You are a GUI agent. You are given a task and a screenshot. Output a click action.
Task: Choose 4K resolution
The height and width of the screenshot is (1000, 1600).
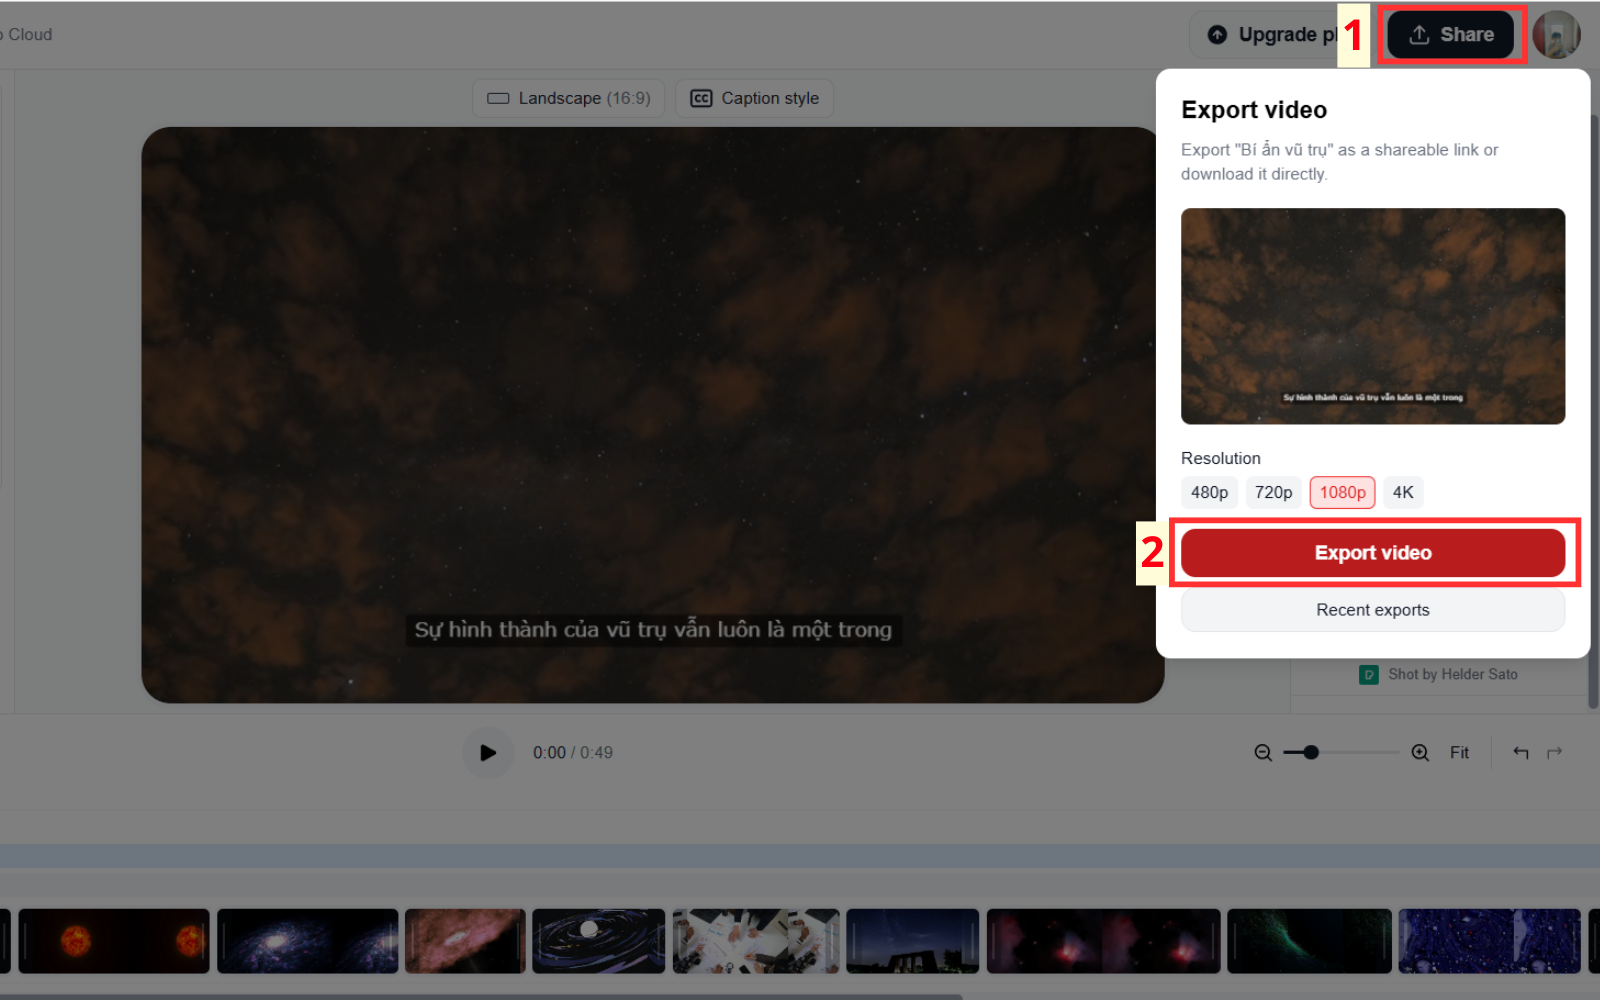(1403, 492)
